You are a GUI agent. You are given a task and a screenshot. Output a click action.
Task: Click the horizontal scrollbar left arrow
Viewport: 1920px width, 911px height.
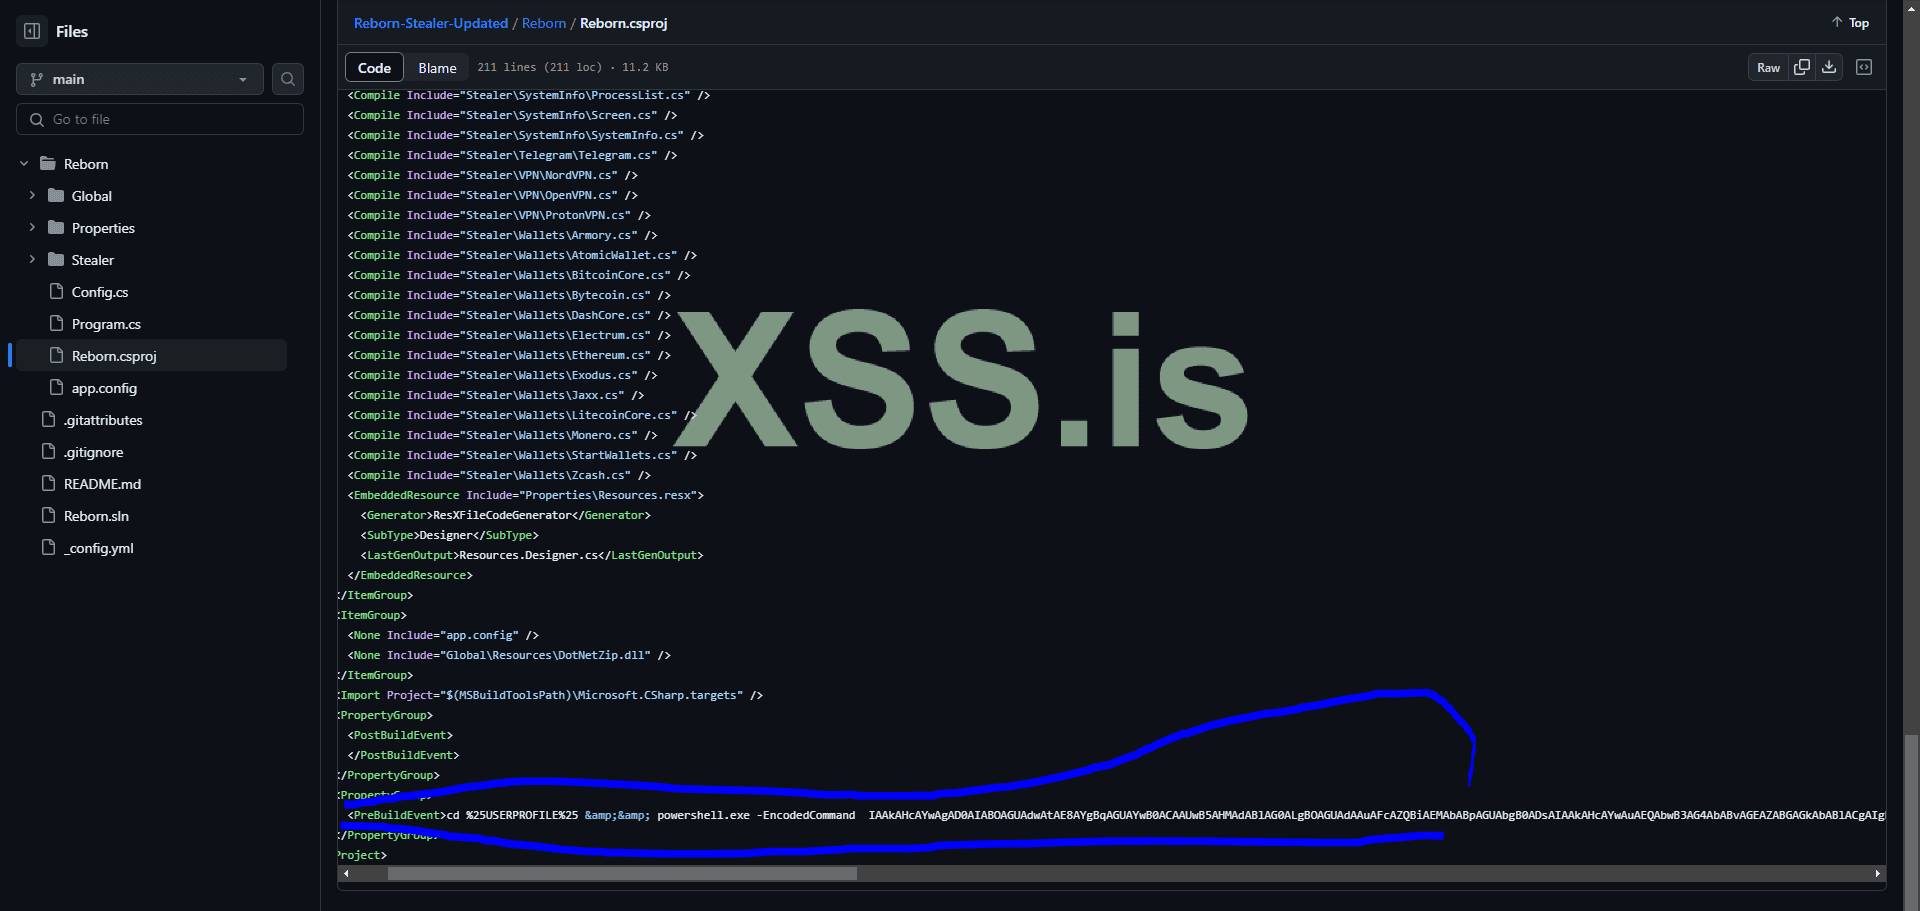point(346,873)
